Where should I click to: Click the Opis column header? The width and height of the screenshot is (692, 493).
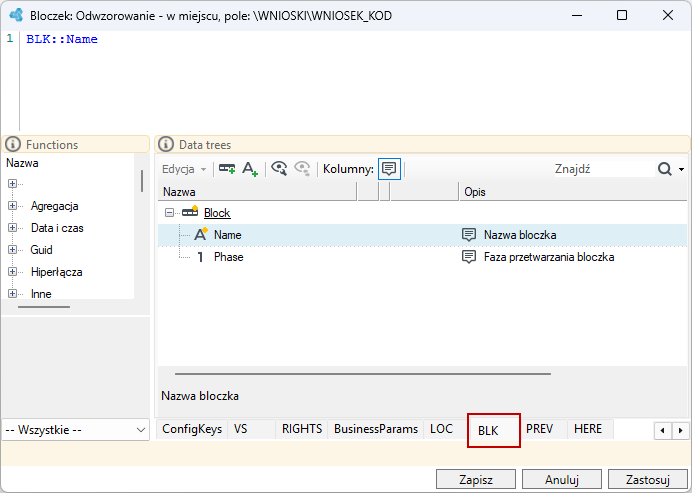click(x=573, y=192)
